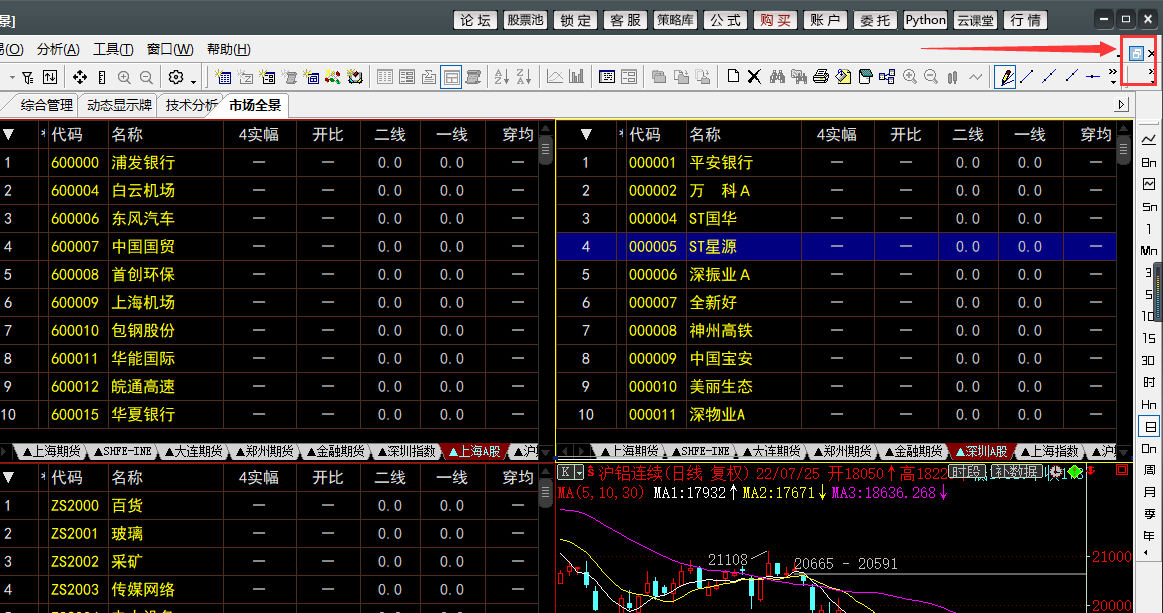Open the settings gear icon

176,77
